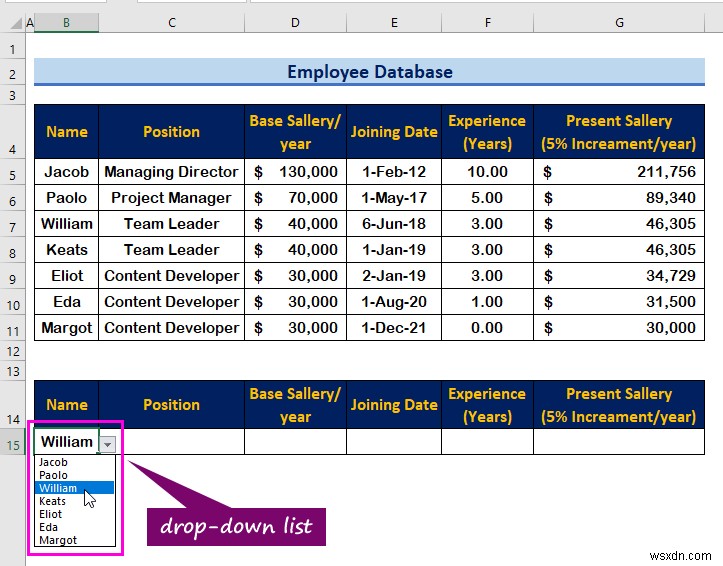Pick Eliot in the drop-down list
This screenshot has width=723, height=566.
pyautogui.click(x=74, y=514)
